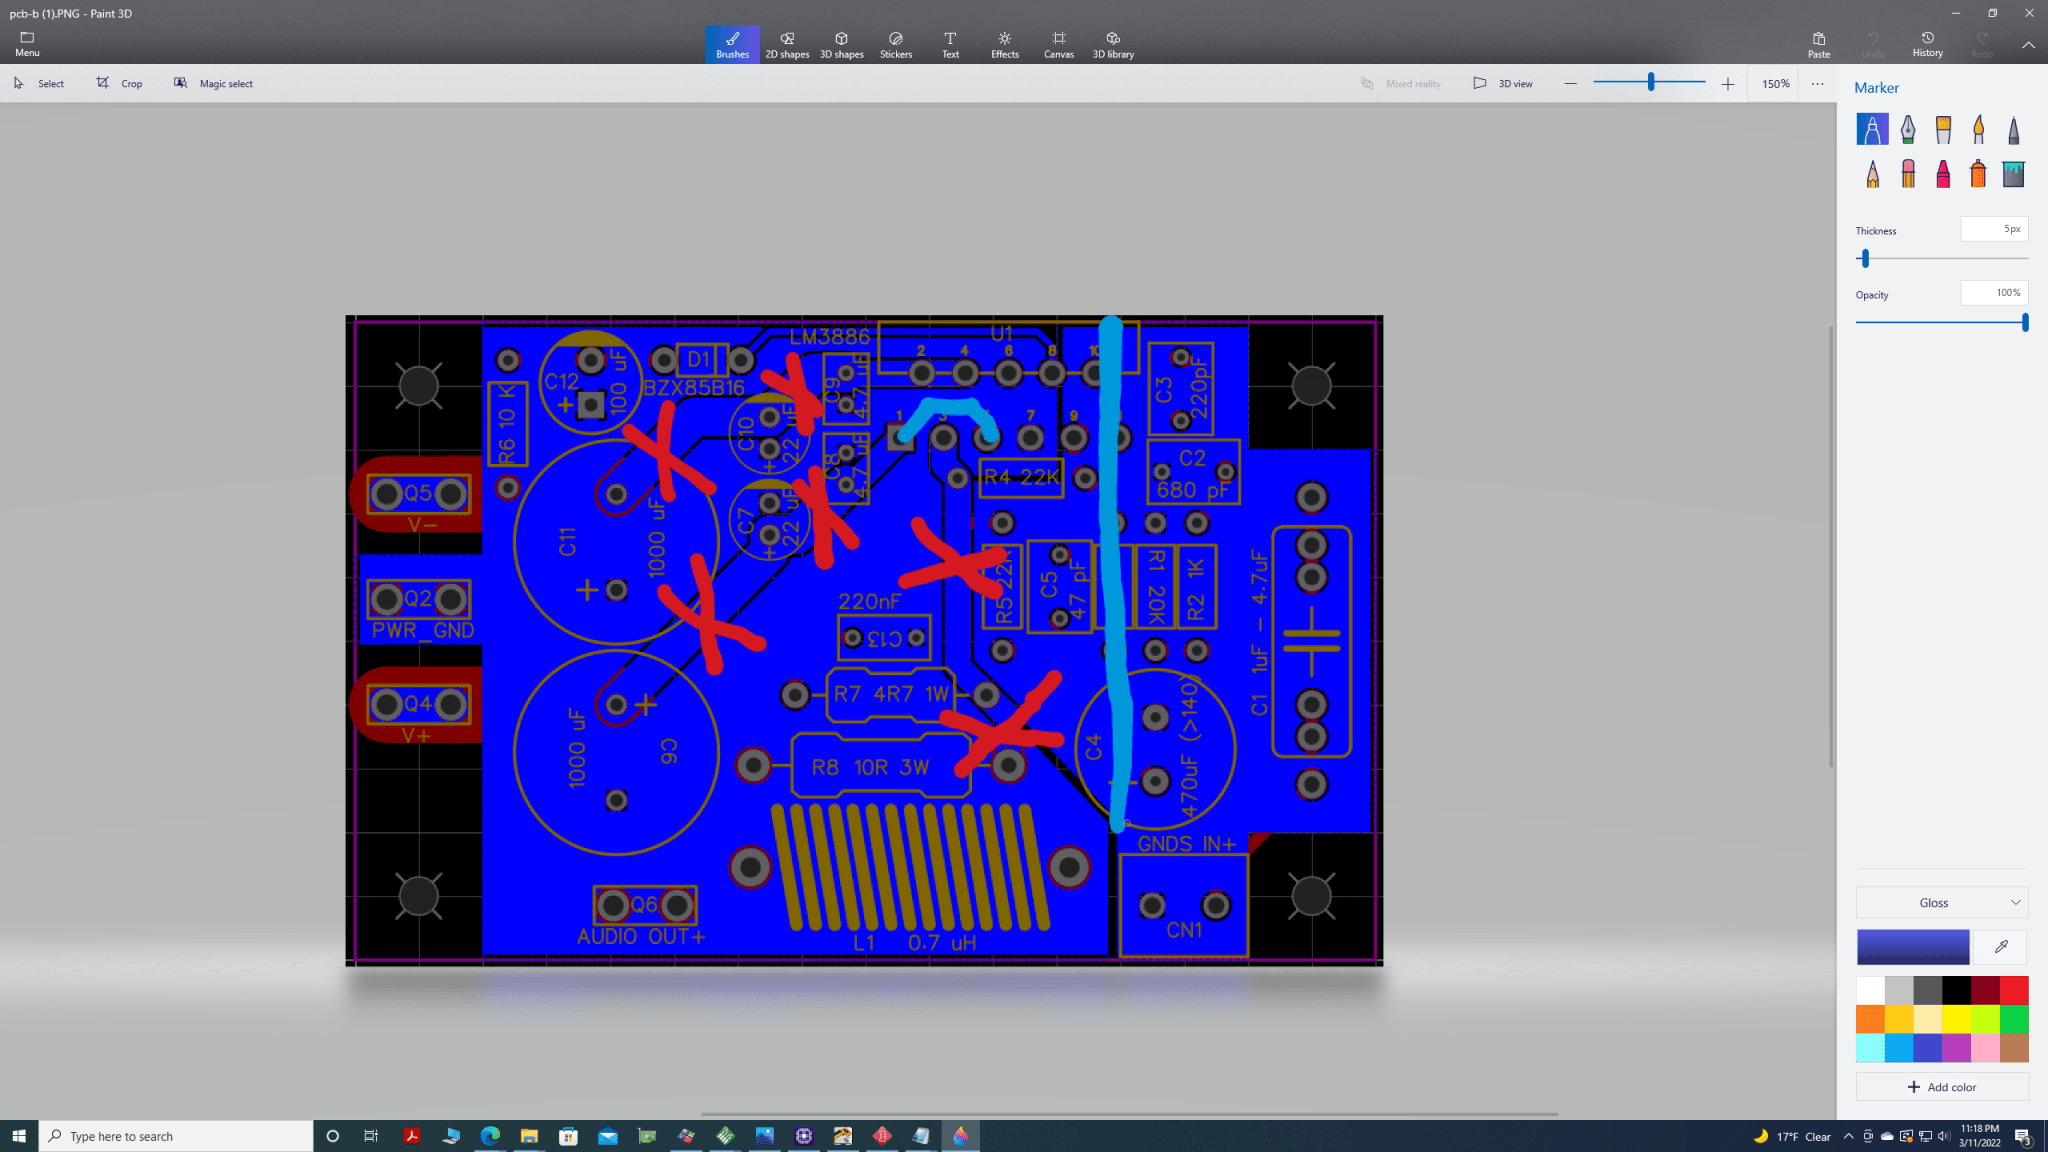Select the Crayon brush
This screenshot has width=2048, height=1152.
[1943, 174]
